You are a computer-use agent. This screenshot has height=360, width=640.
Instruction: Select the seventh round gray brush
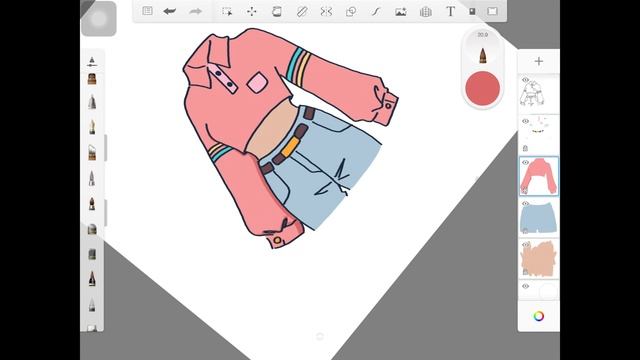click(x=92, y=229)
